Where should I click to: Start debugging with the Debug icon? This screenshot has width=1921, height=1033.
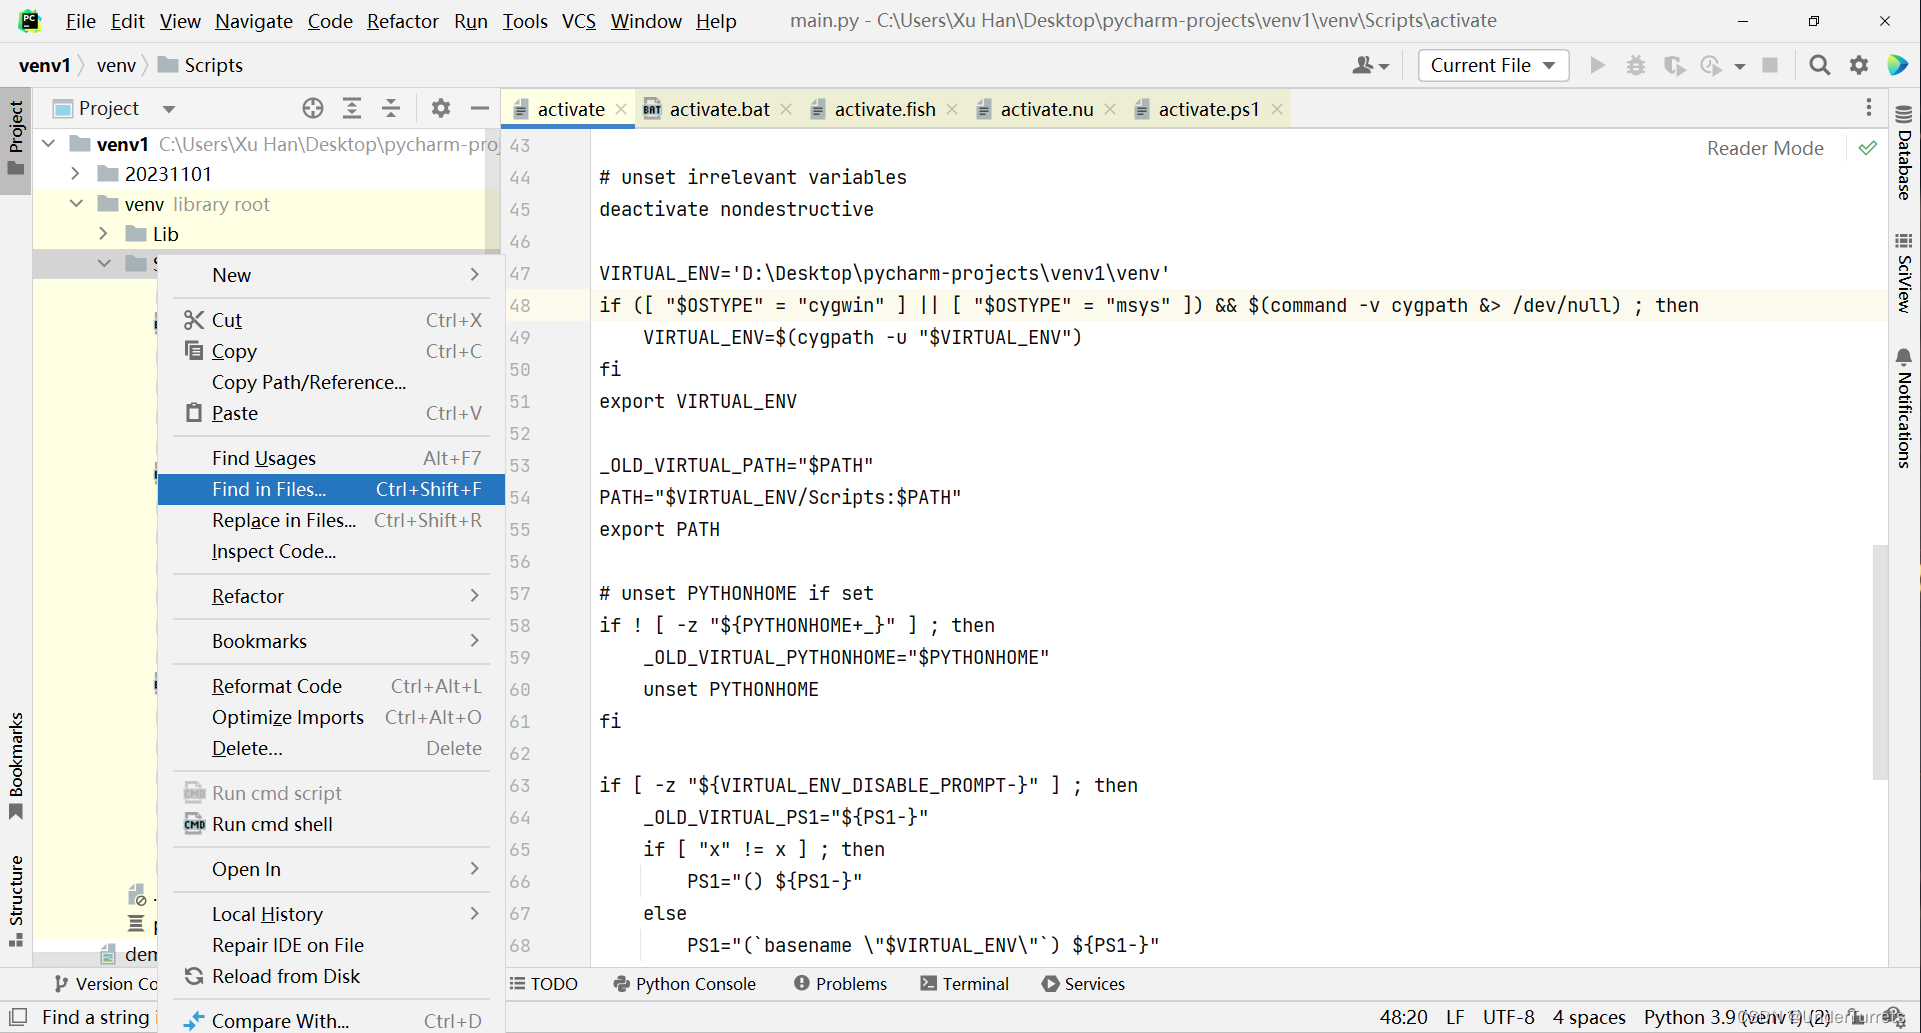[x=1636, y=64]
